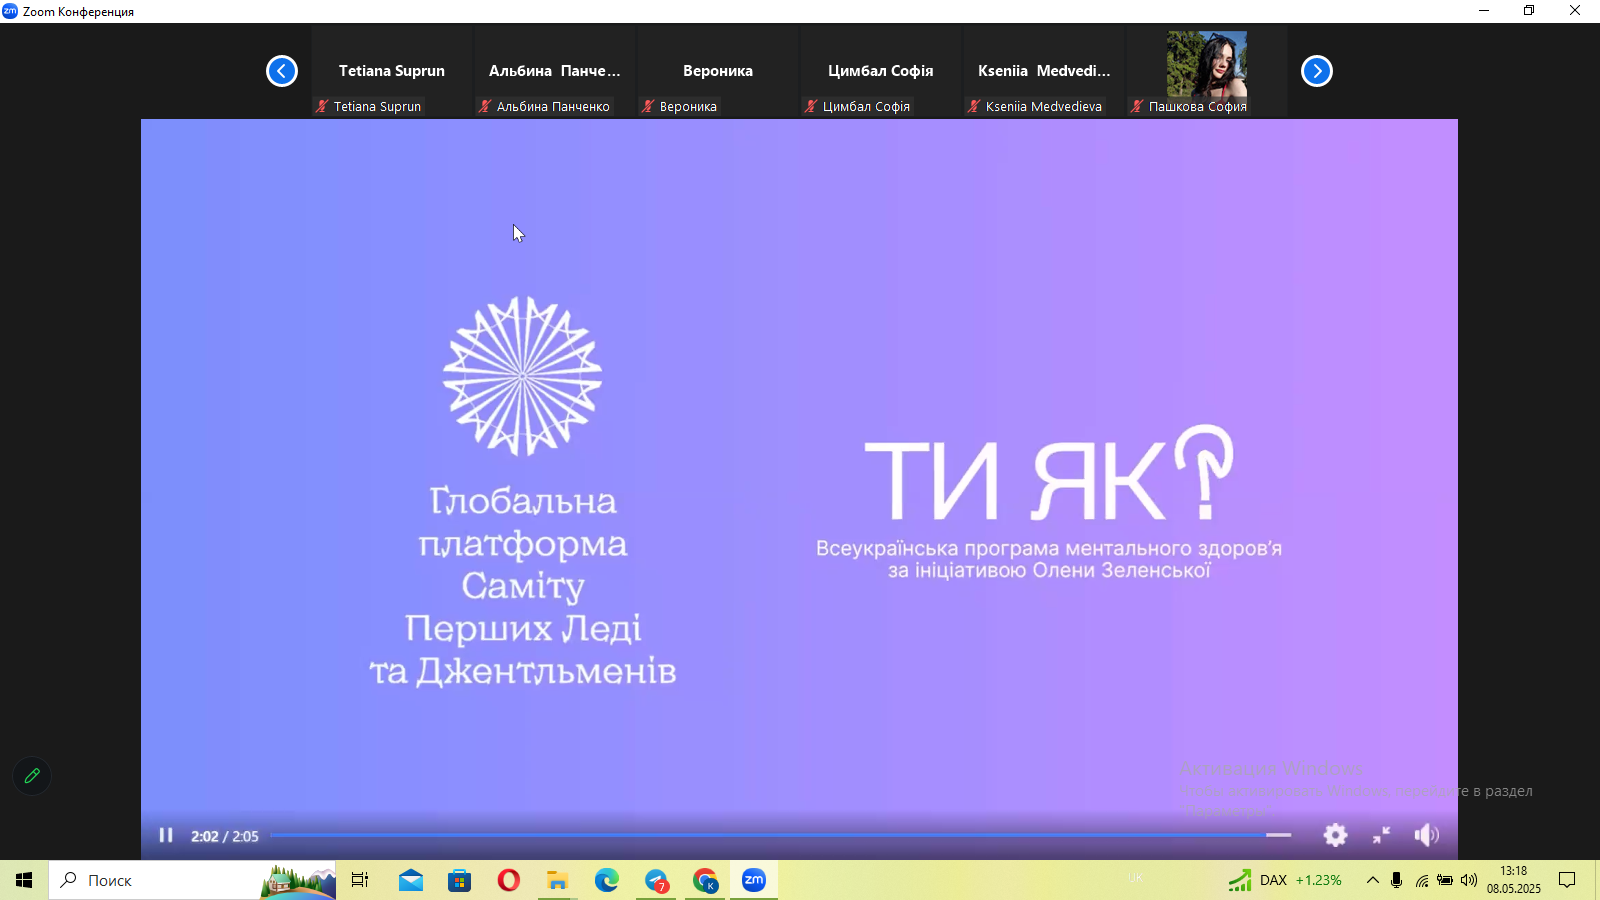The width and height of the screenshot is (1600, 900).
Task: Click the search highlights image in taskbar
Action: (x=298, y=881)
